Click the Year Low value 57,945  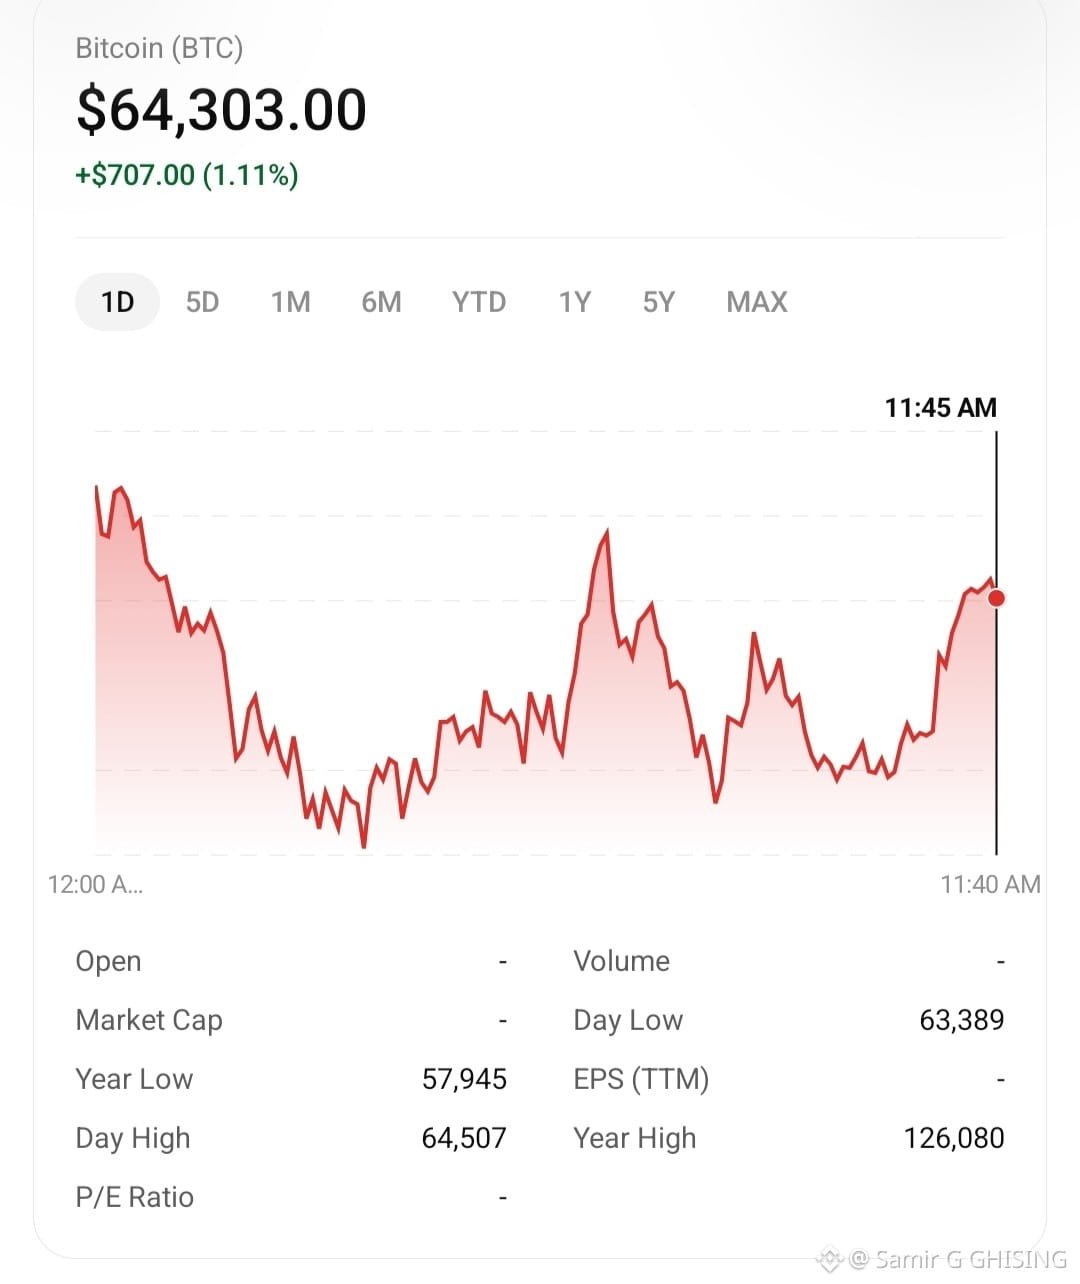point(464,1079)
